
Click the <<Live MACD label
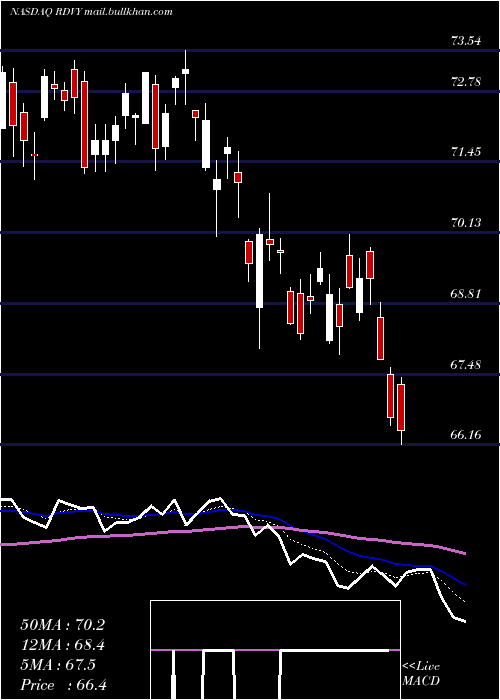point(421,674)
